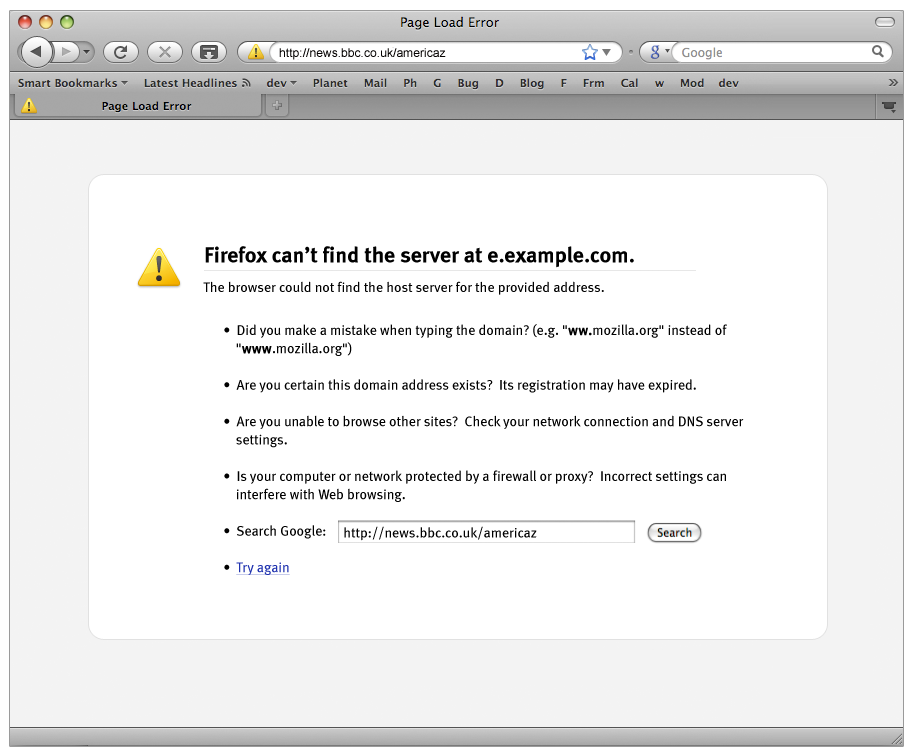
Task: Open the single-letter G bookmark
Action: [437, 83]
